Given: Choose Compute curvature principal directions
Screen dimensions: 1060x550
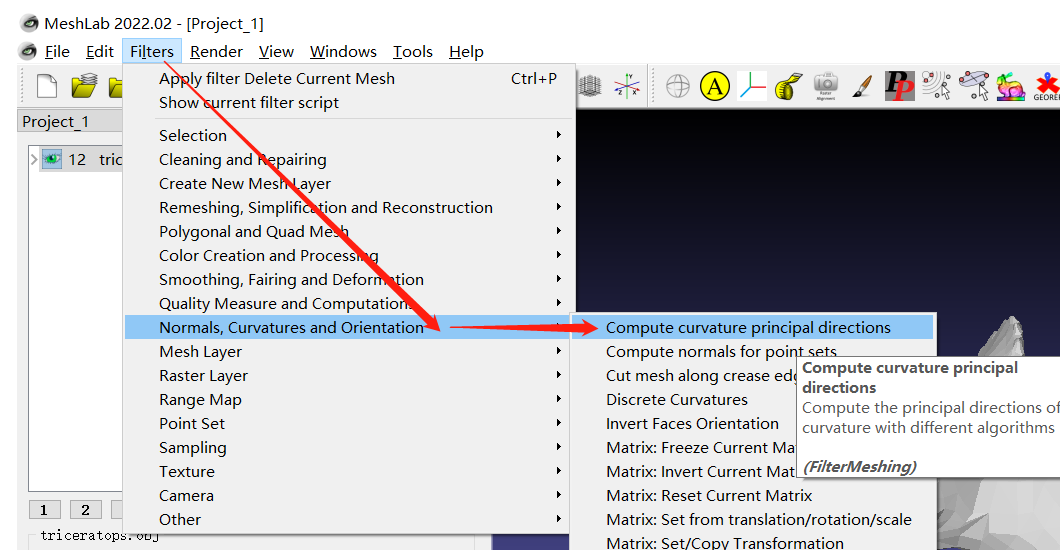Looking at the screenshot, I should coord(748,327).
